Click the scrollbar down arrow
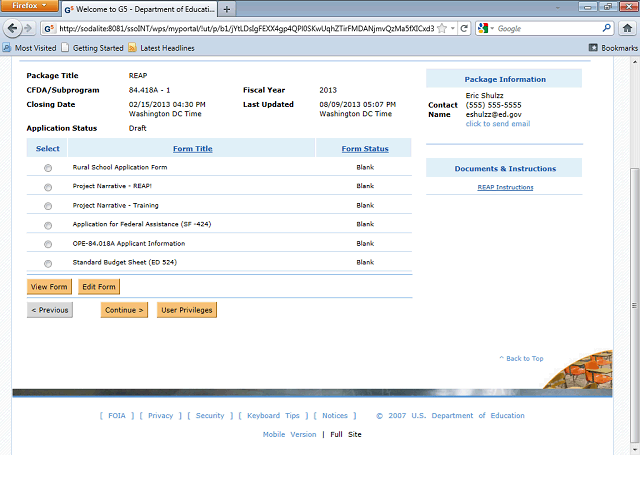The height and width of the screenshot is (480, 640). pos(634,449)
